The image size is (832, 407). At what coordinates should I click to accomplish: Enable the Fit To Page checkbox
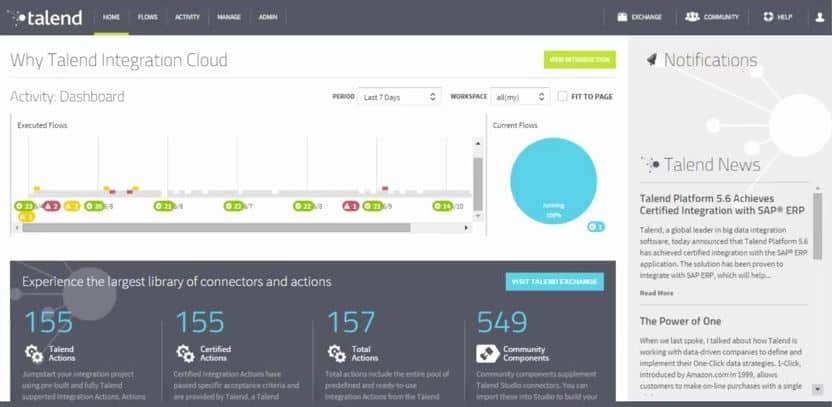point(563,97)
